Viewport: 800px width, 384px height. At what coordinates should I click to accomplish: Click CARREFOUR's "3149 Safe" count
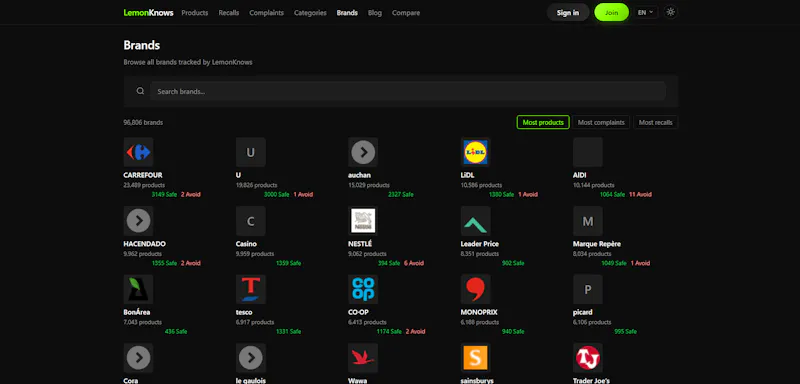[164, 194]
